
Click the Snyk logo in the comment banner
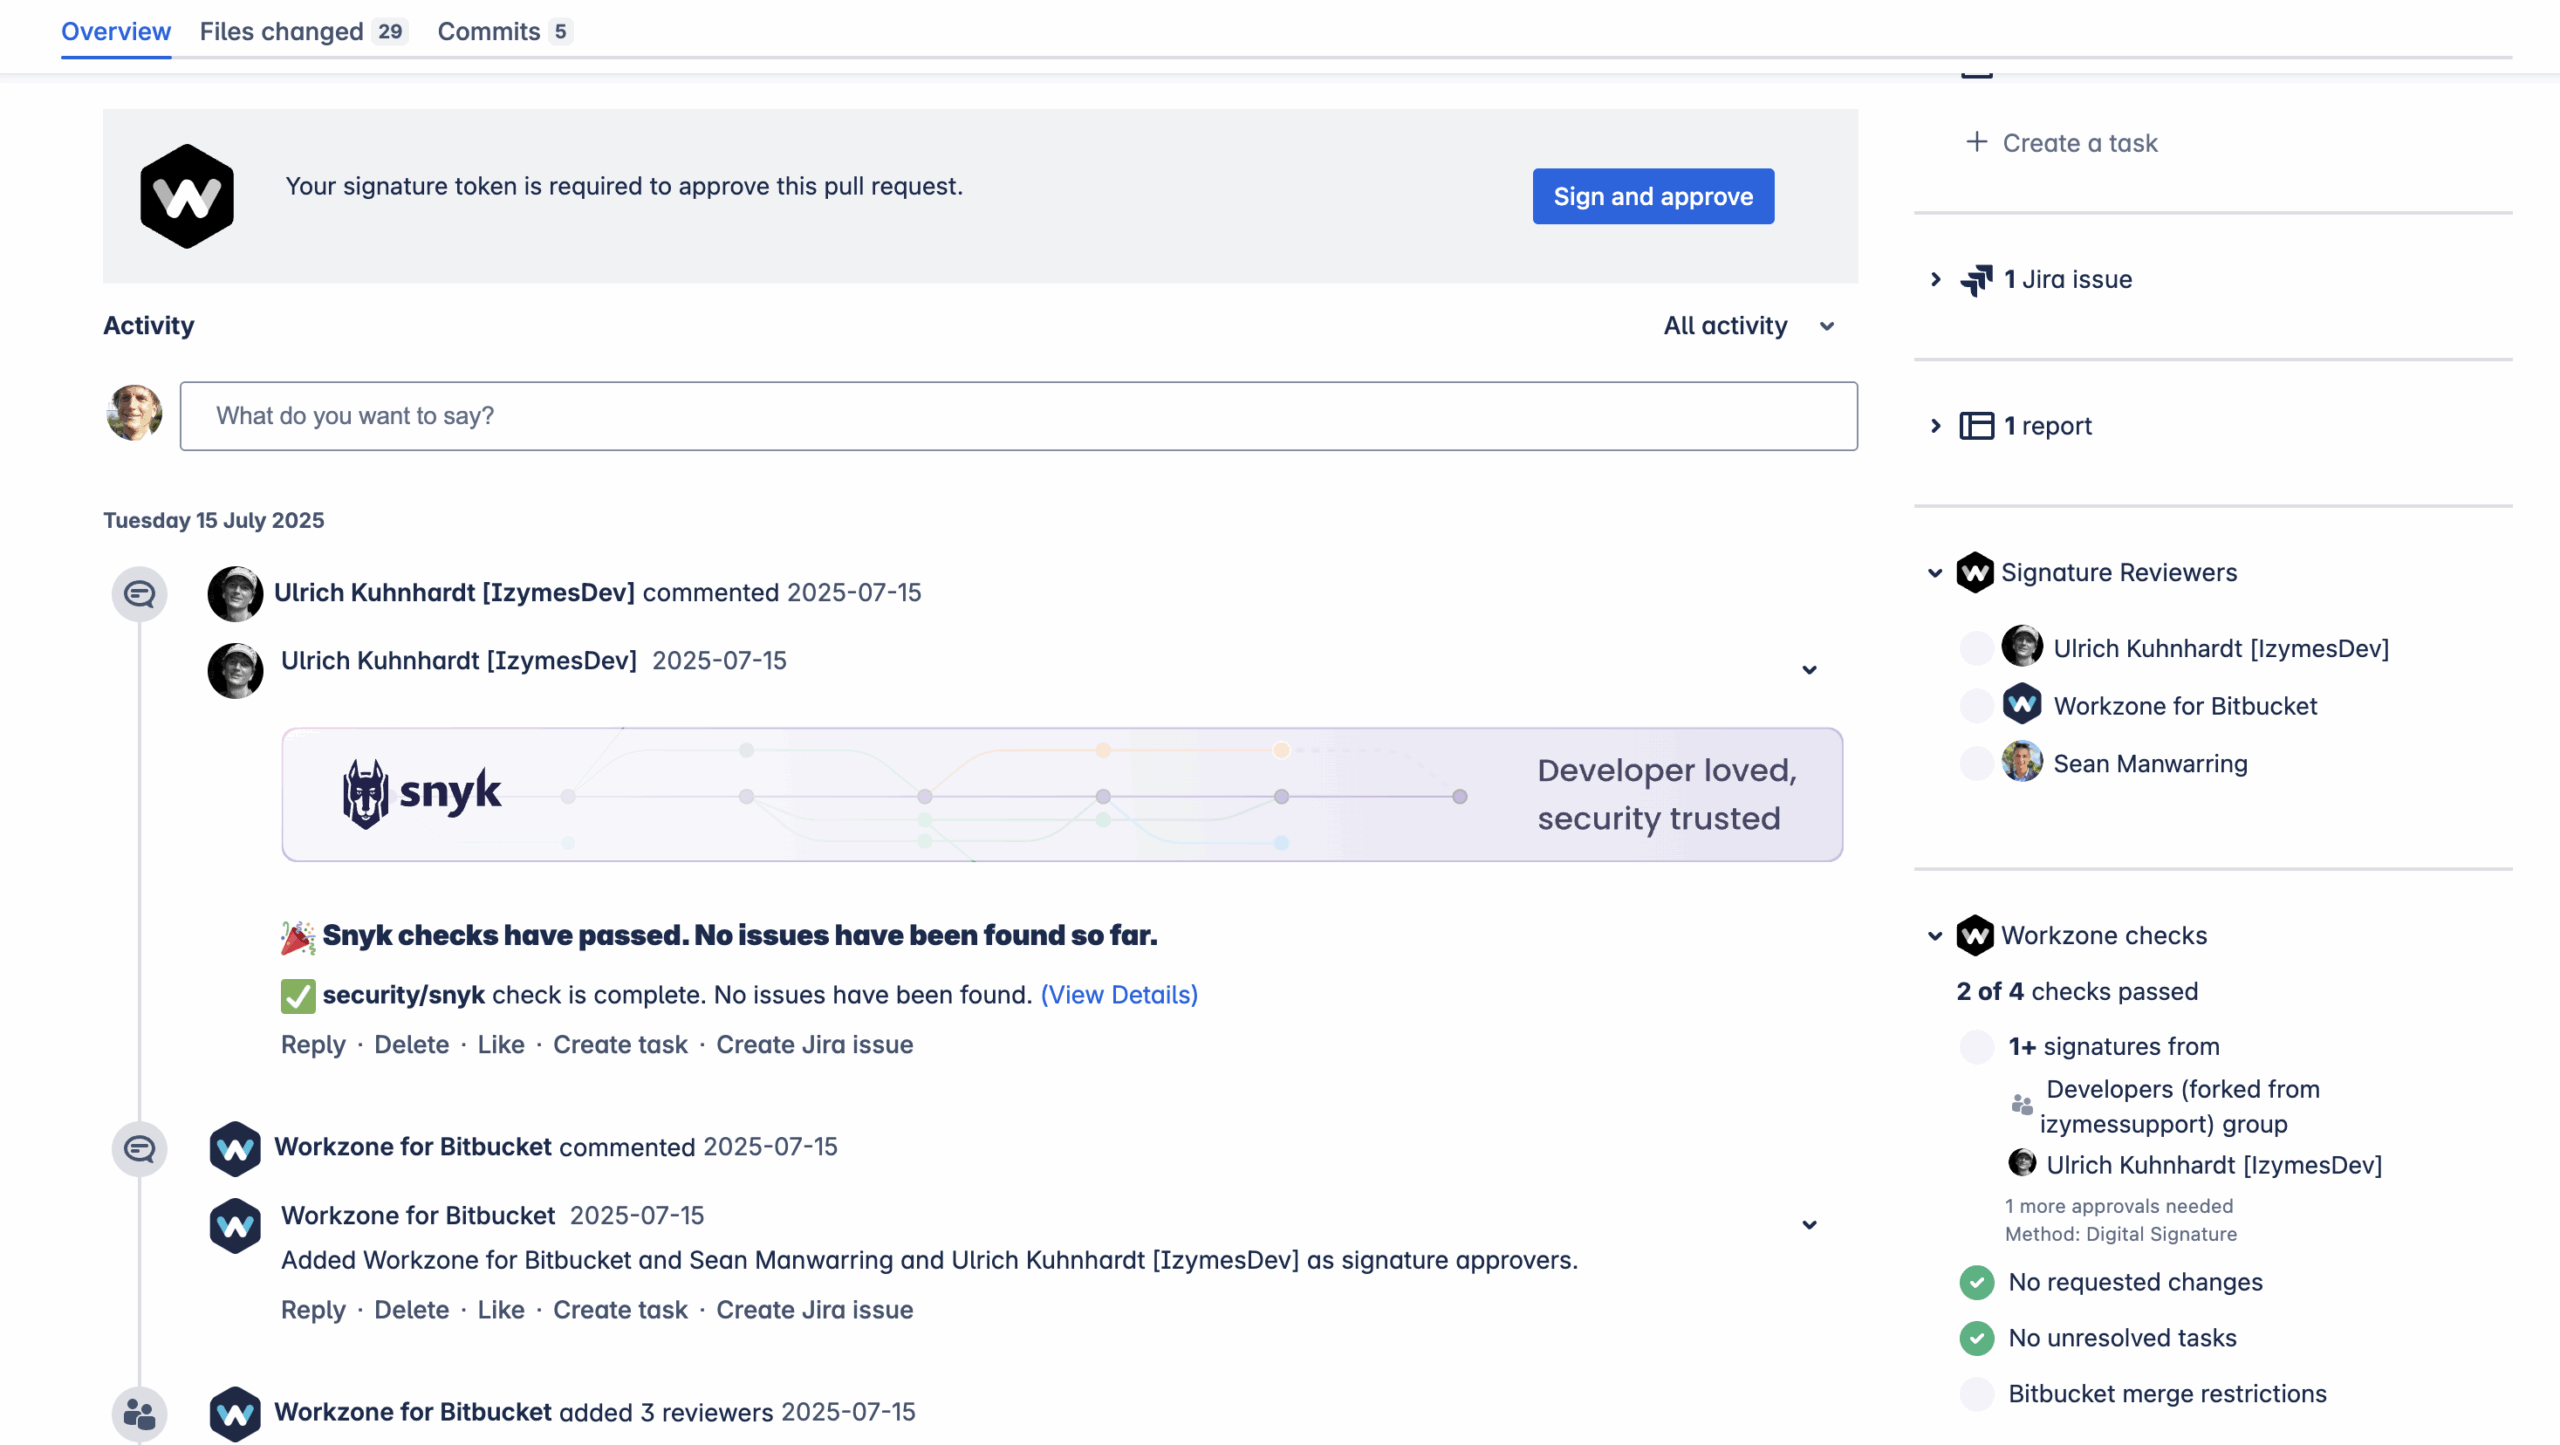pos(421,794)
